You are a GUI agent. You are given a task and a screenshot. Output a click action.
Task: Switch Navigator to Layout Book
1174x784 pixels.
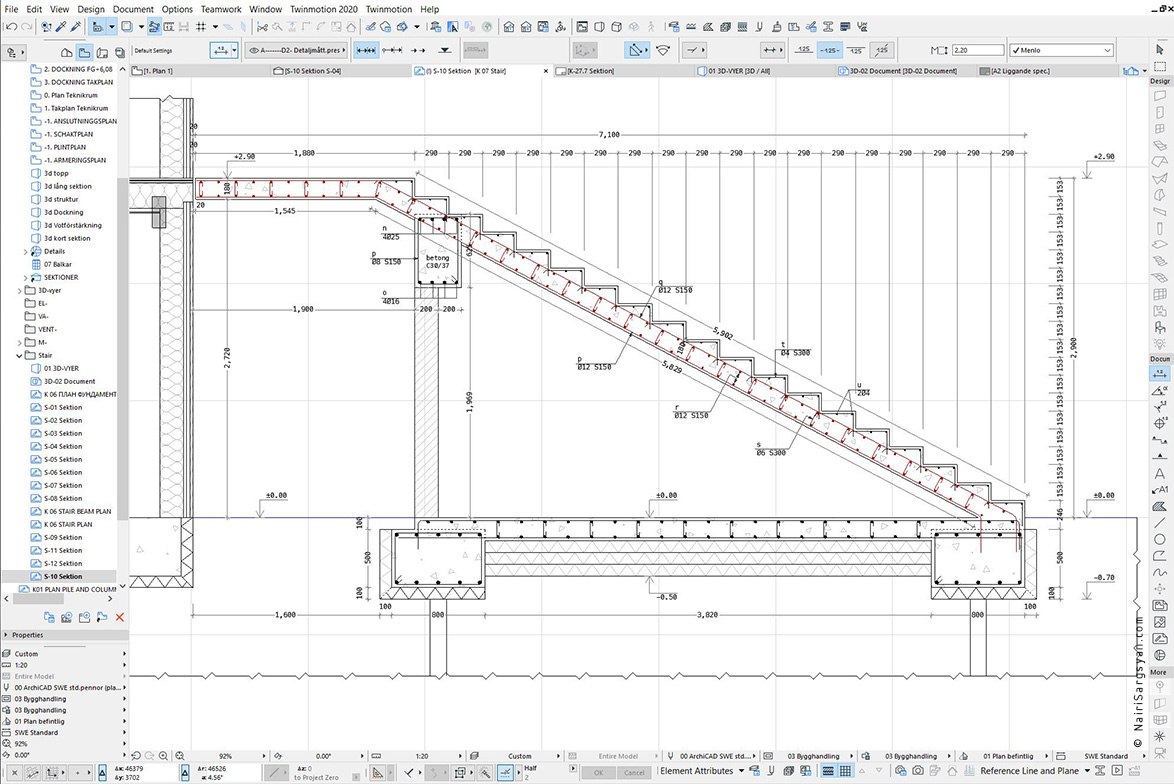[x=103, y=52]
